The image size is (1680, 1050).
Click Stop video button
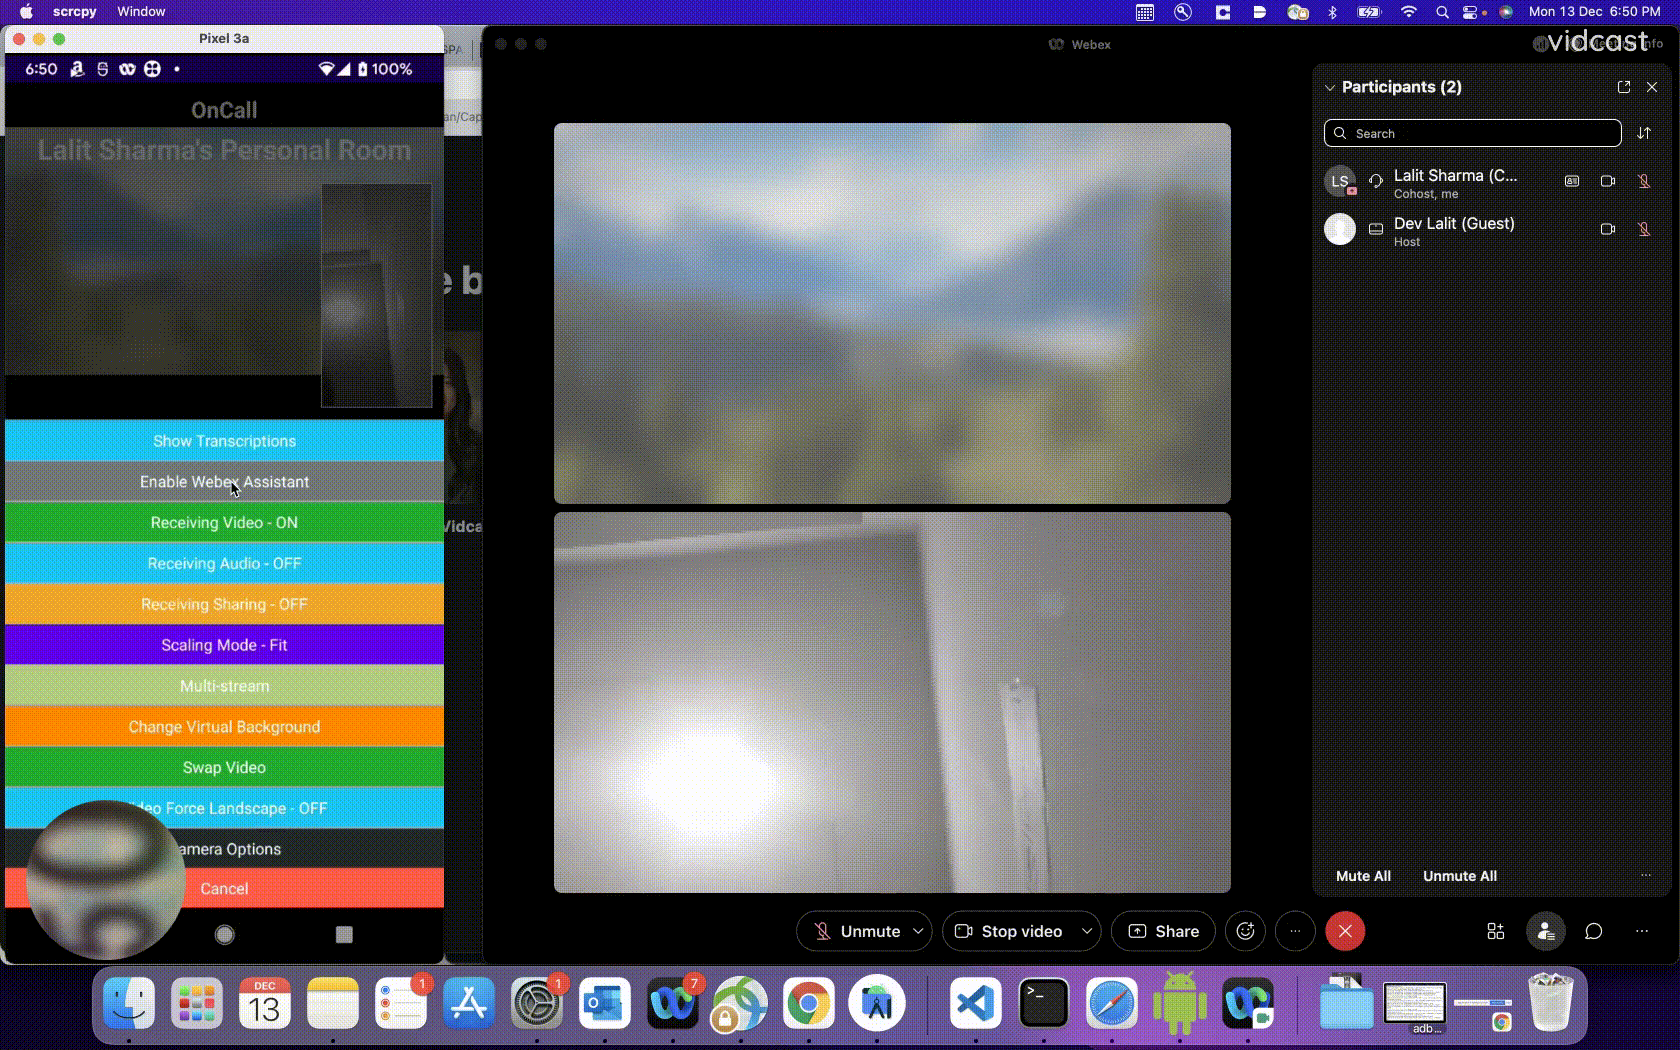point(1008,931)
